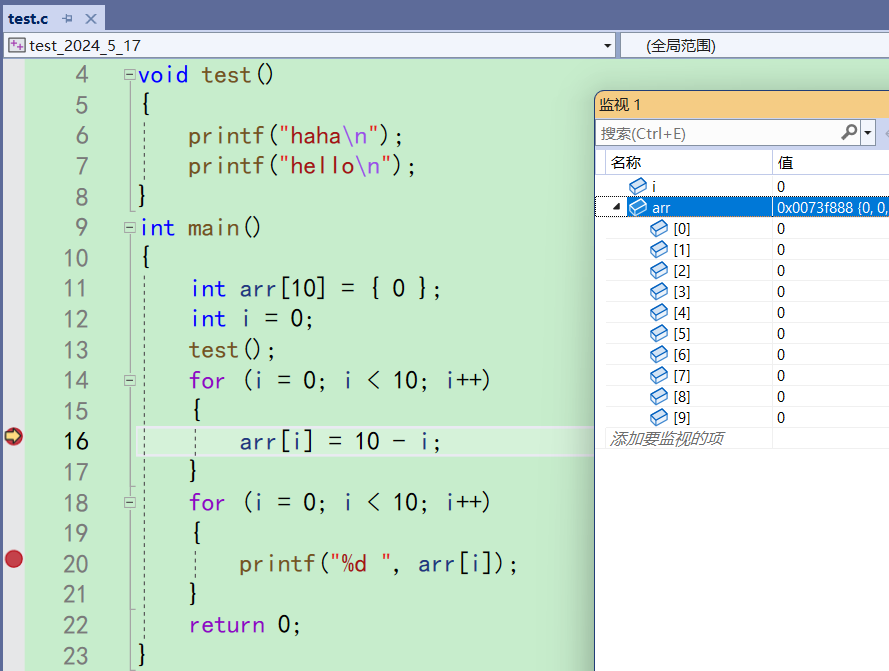Click the cube icon for element [2]

tap(659, 270)
